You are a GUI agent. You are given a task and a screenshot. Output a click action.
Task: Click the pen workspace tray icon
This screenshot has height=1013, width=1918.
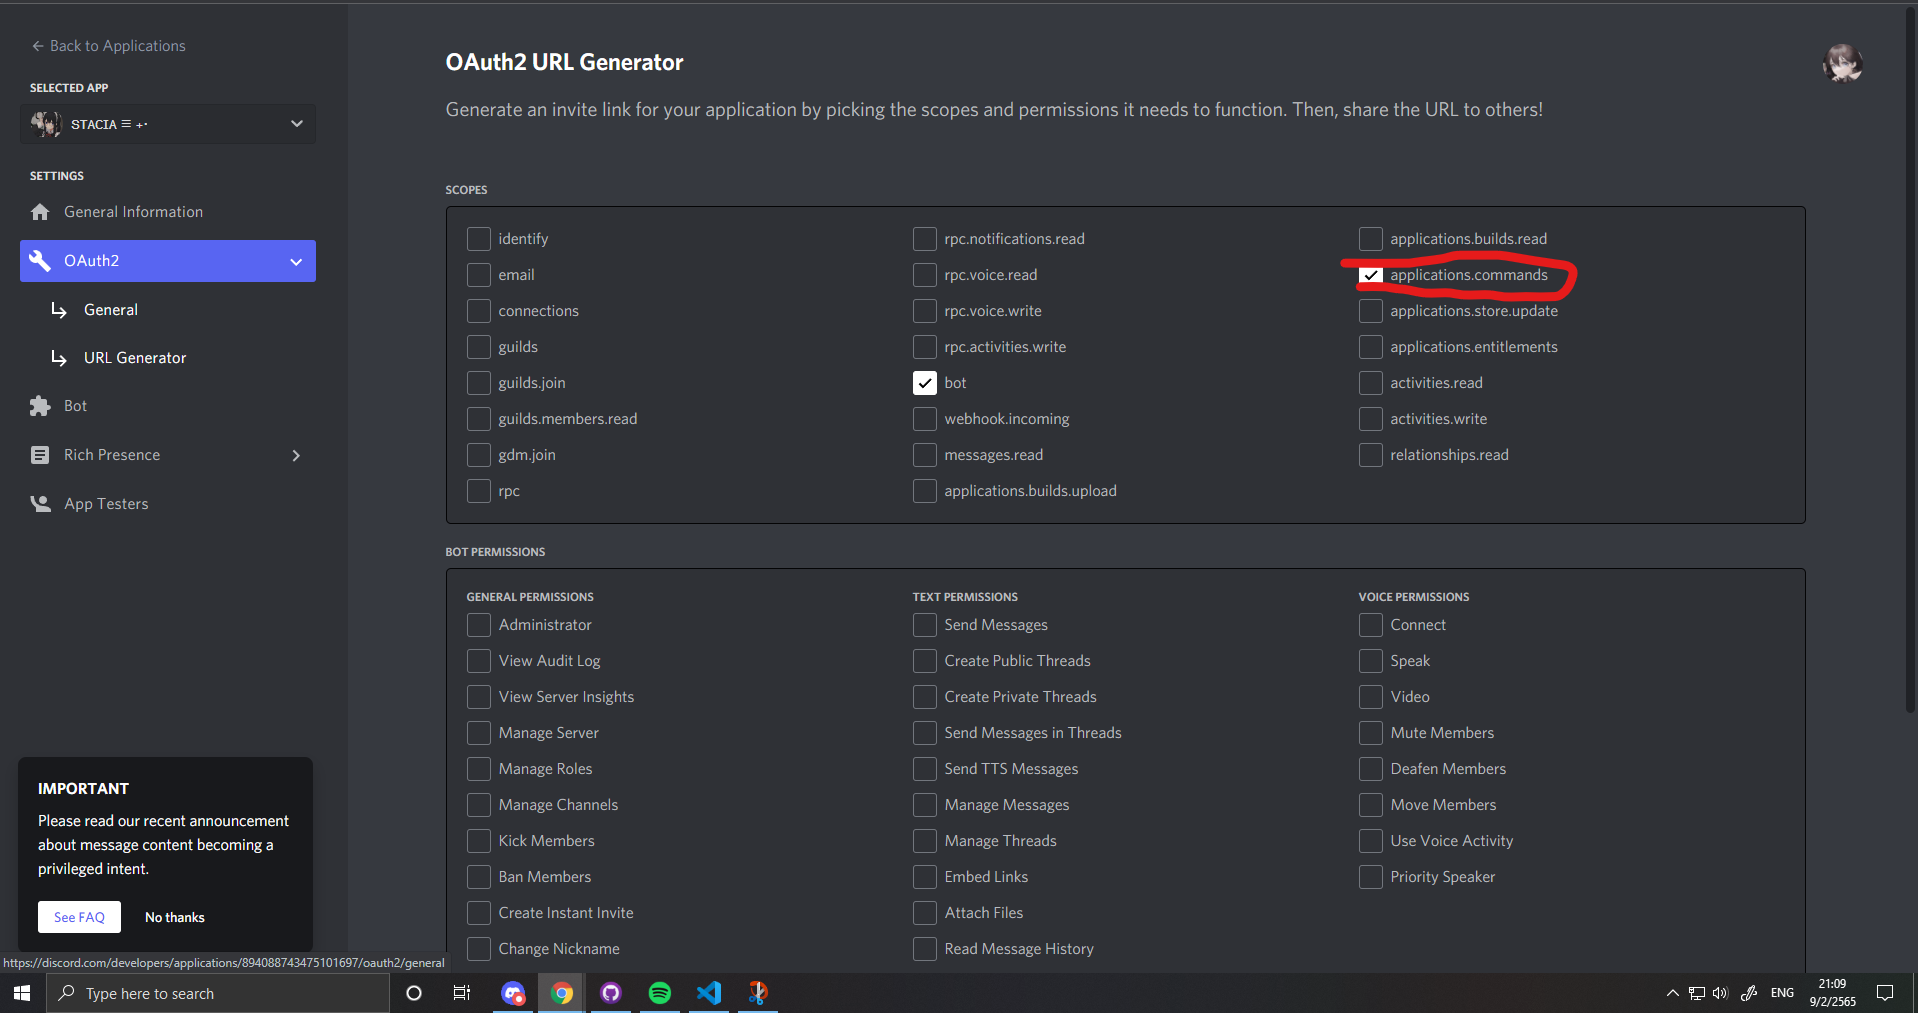click(1749, 993)
